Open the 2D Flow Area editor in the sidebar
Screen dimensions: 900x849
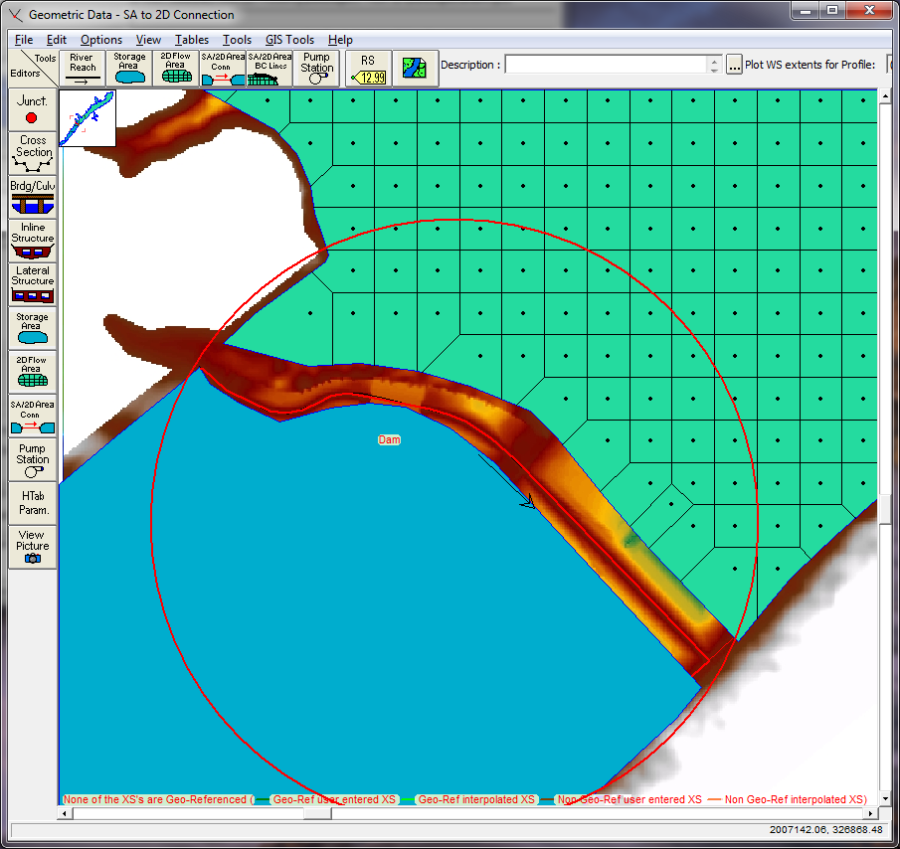31,369
